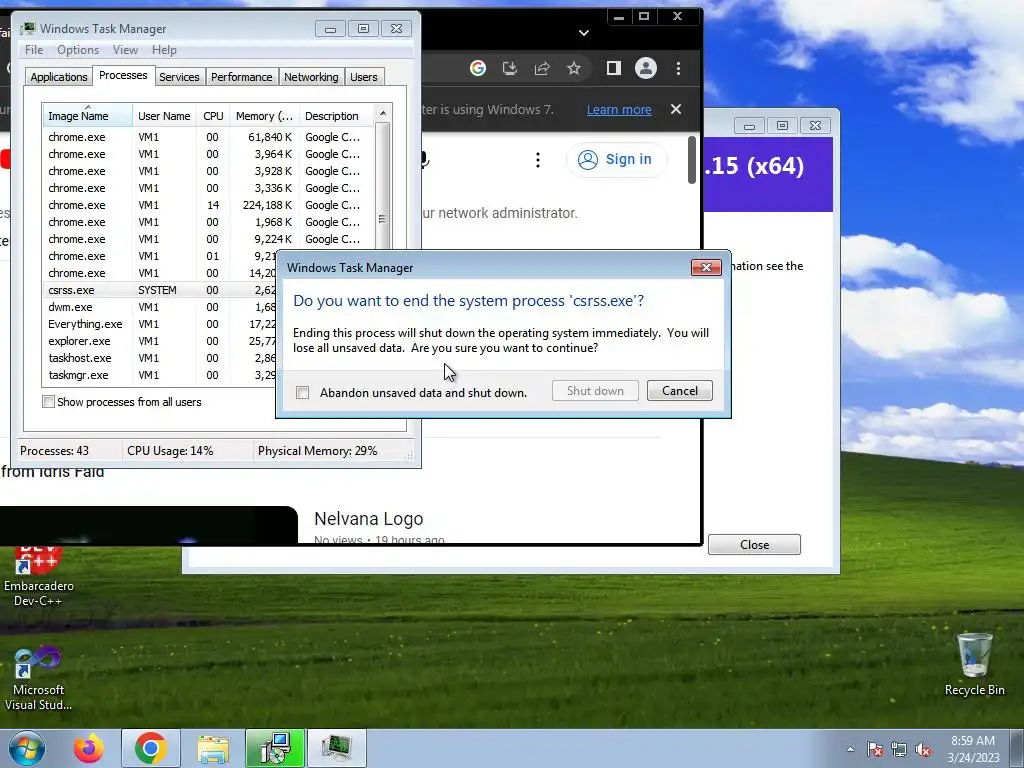
Task: Switch to the Networking tab
Action: [311, 77]
